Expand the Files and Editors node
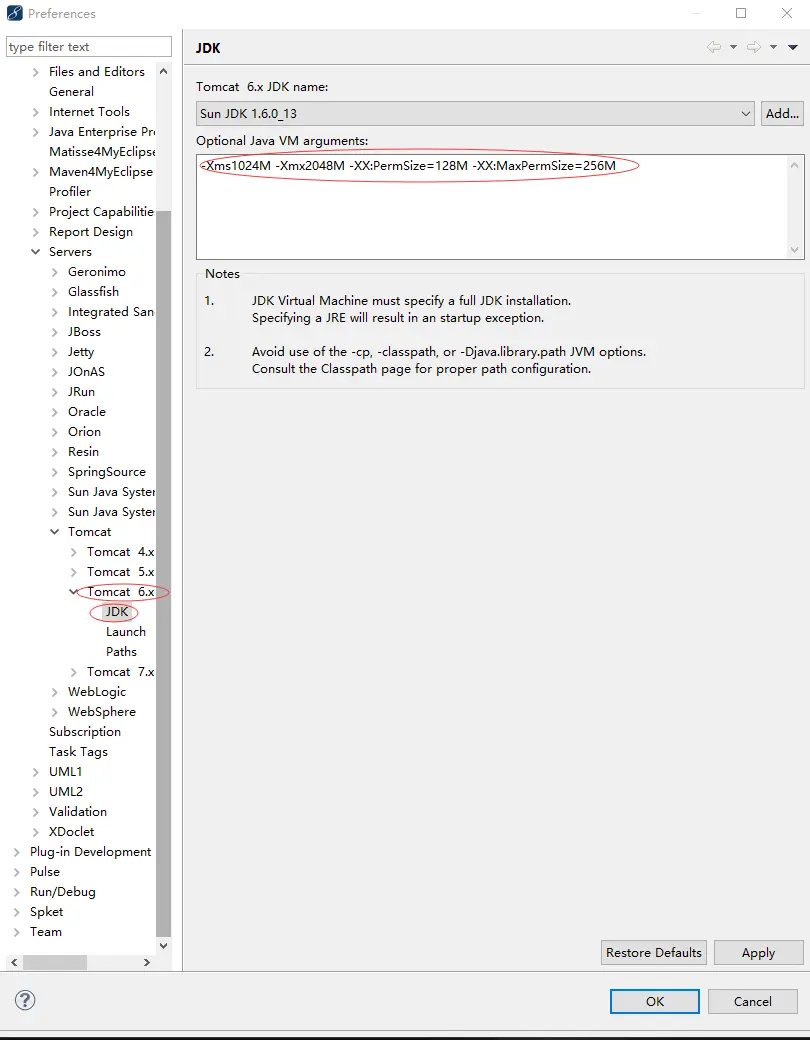Image resolution: width=810 pixels, height=1040 pixels. tap(36, 72)
